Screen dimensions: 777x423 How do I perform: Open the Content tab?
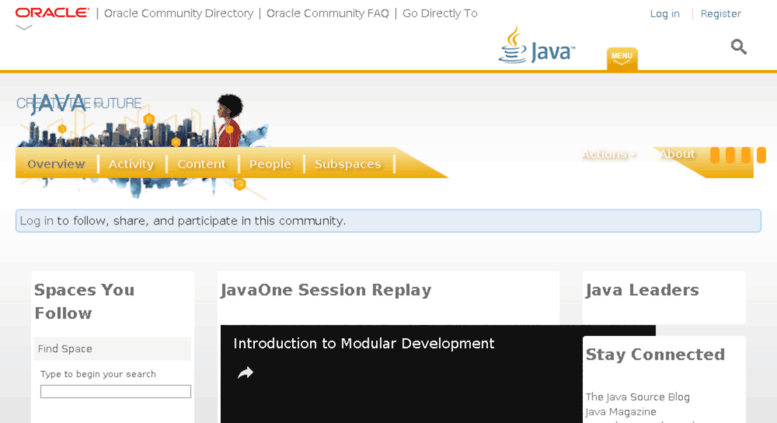[201, 164]
